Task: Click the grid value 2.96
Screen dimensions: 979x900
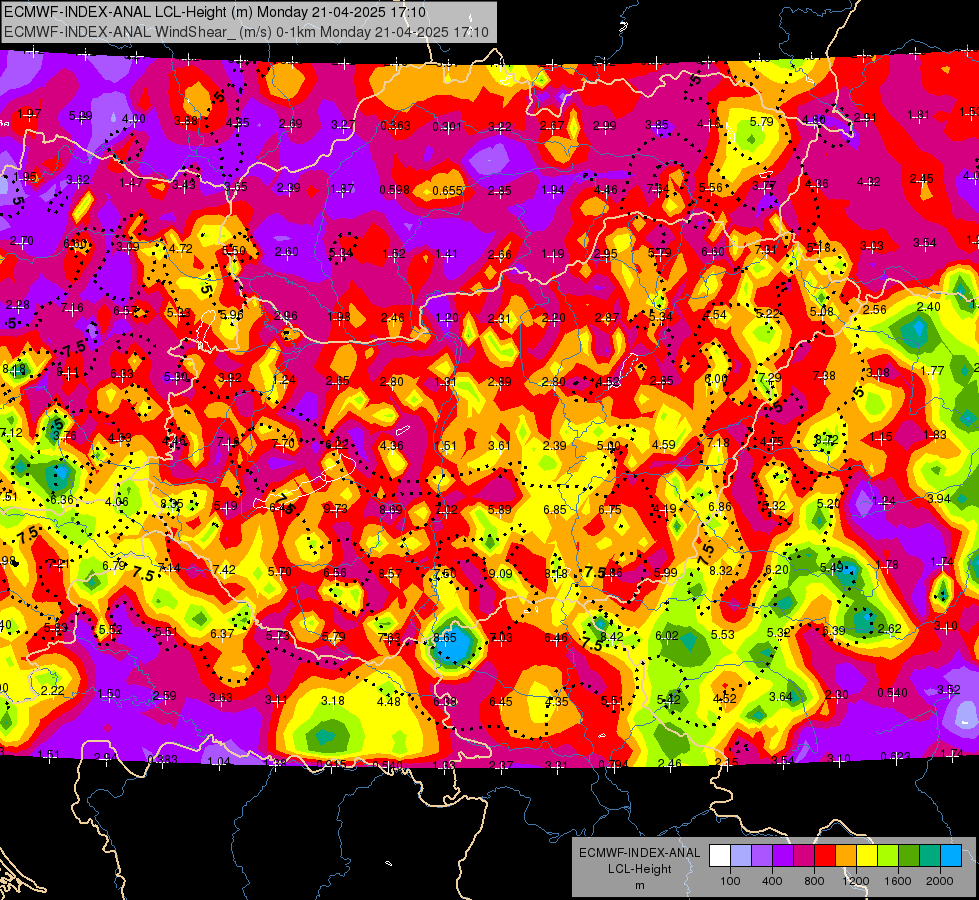Action: [285, 315]
